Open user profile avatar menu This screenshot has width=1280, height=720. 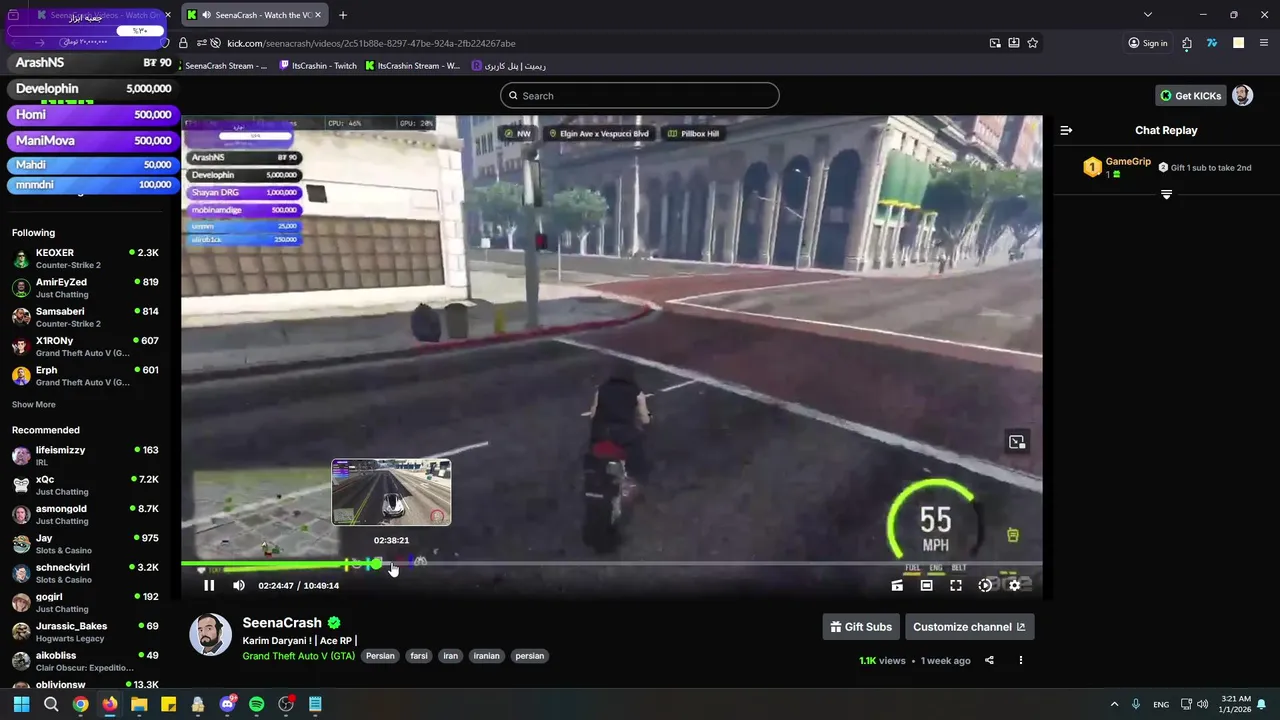1242,96
